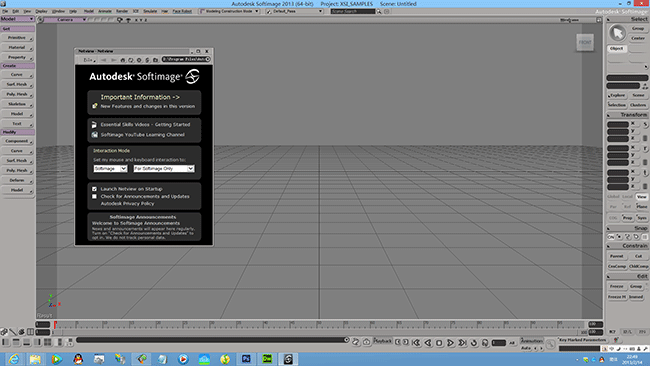The image size is (650, 366).
Task: Open the Camera view dropdown
Action: (x=65, y=20)
